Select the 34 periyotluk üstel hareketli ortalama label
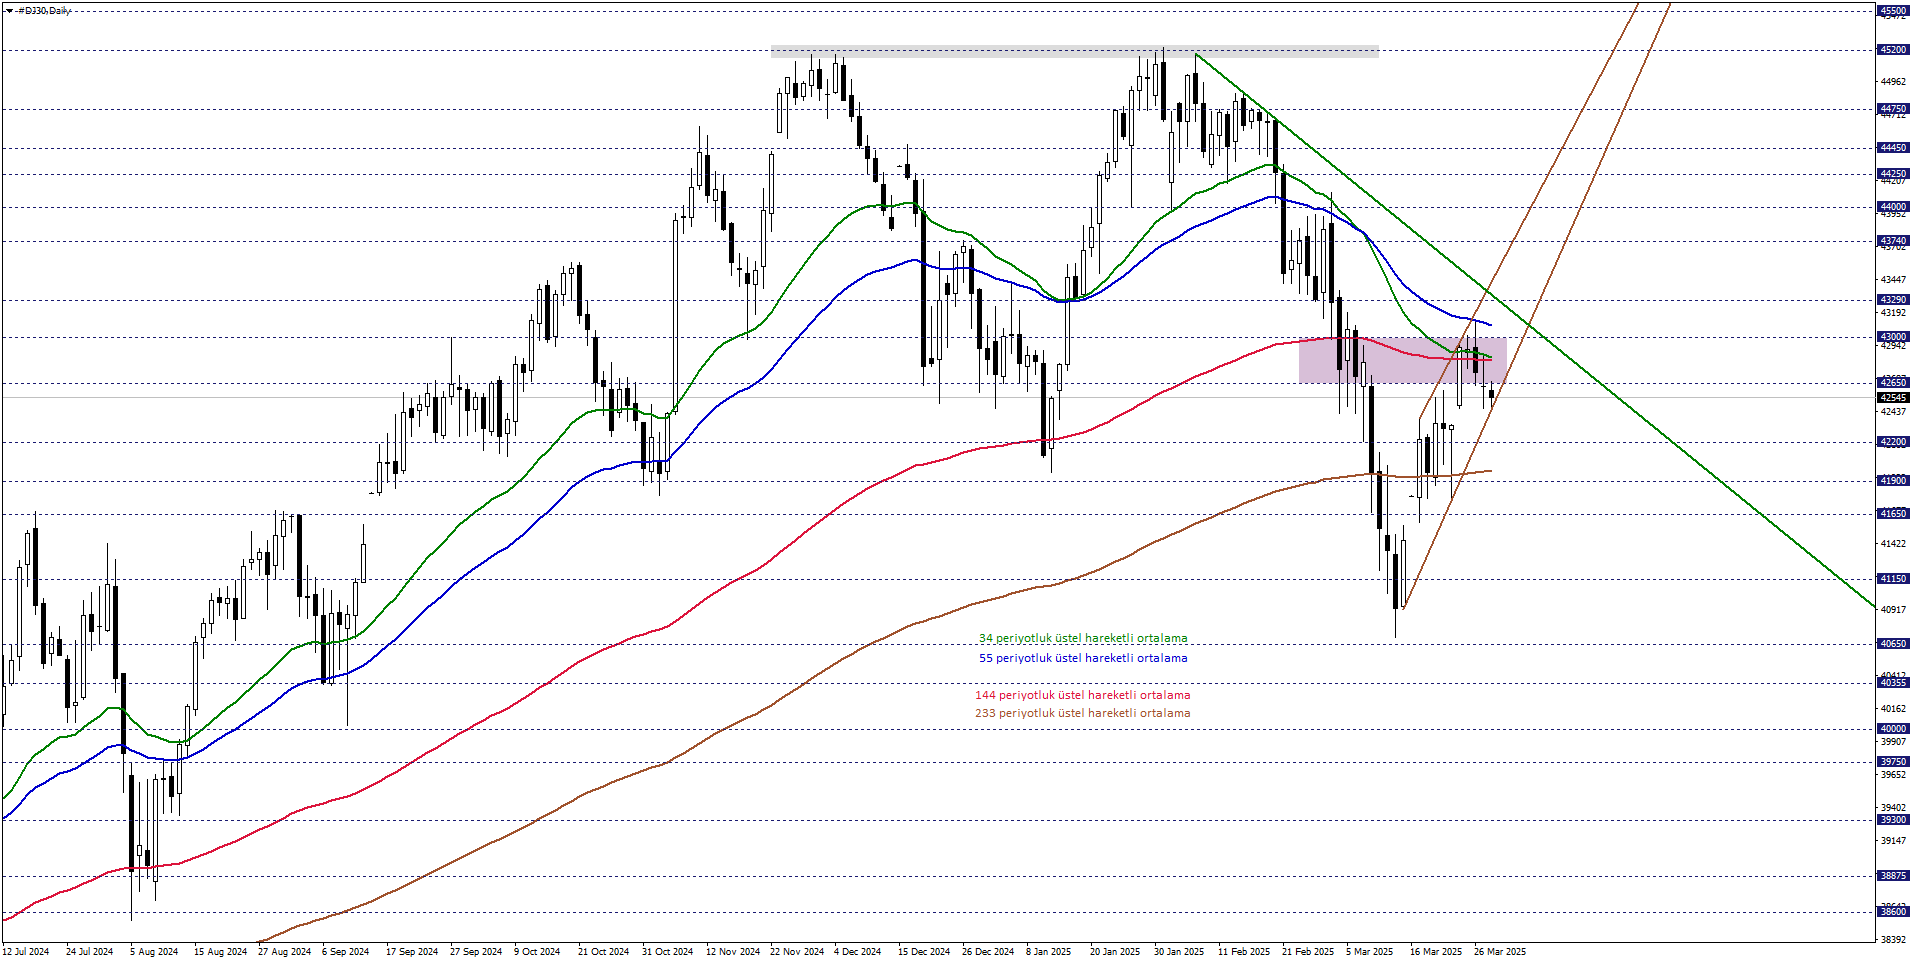Image resolution: width=1916 pixels, height=963 pixels. 1083,638
